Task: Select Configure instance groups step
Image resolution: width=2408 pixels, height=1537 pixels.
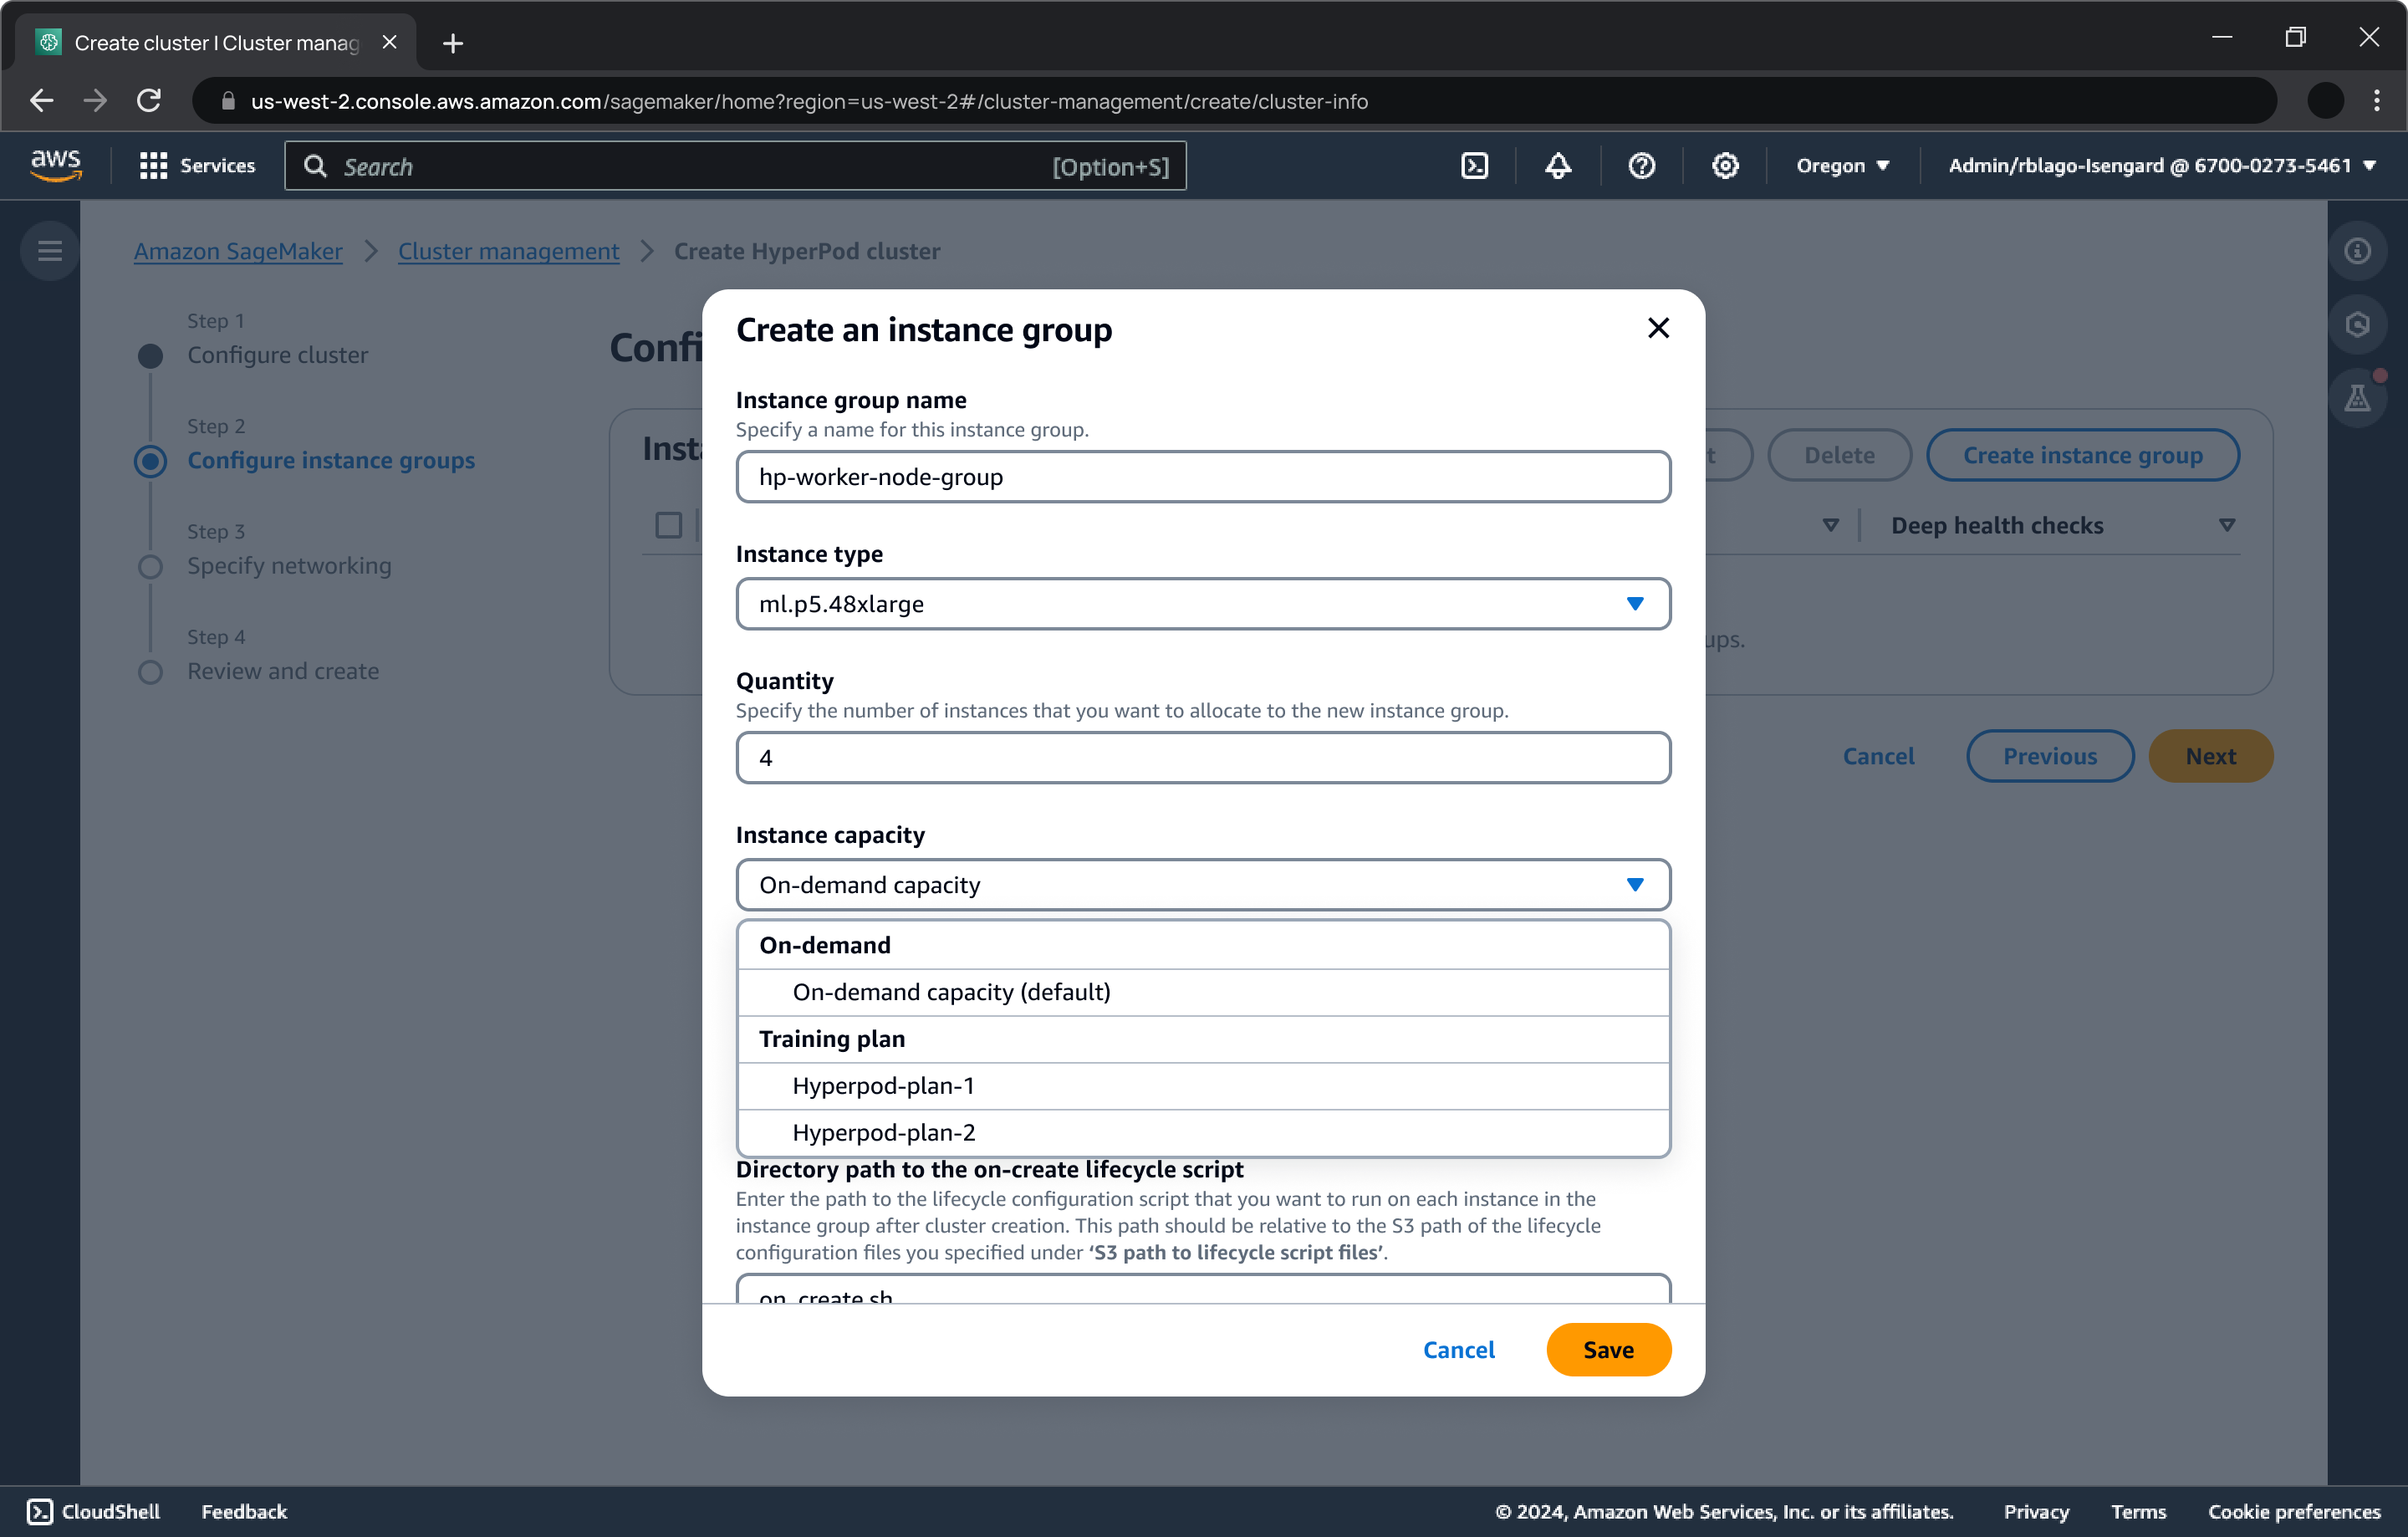Action: pos(332,460)
